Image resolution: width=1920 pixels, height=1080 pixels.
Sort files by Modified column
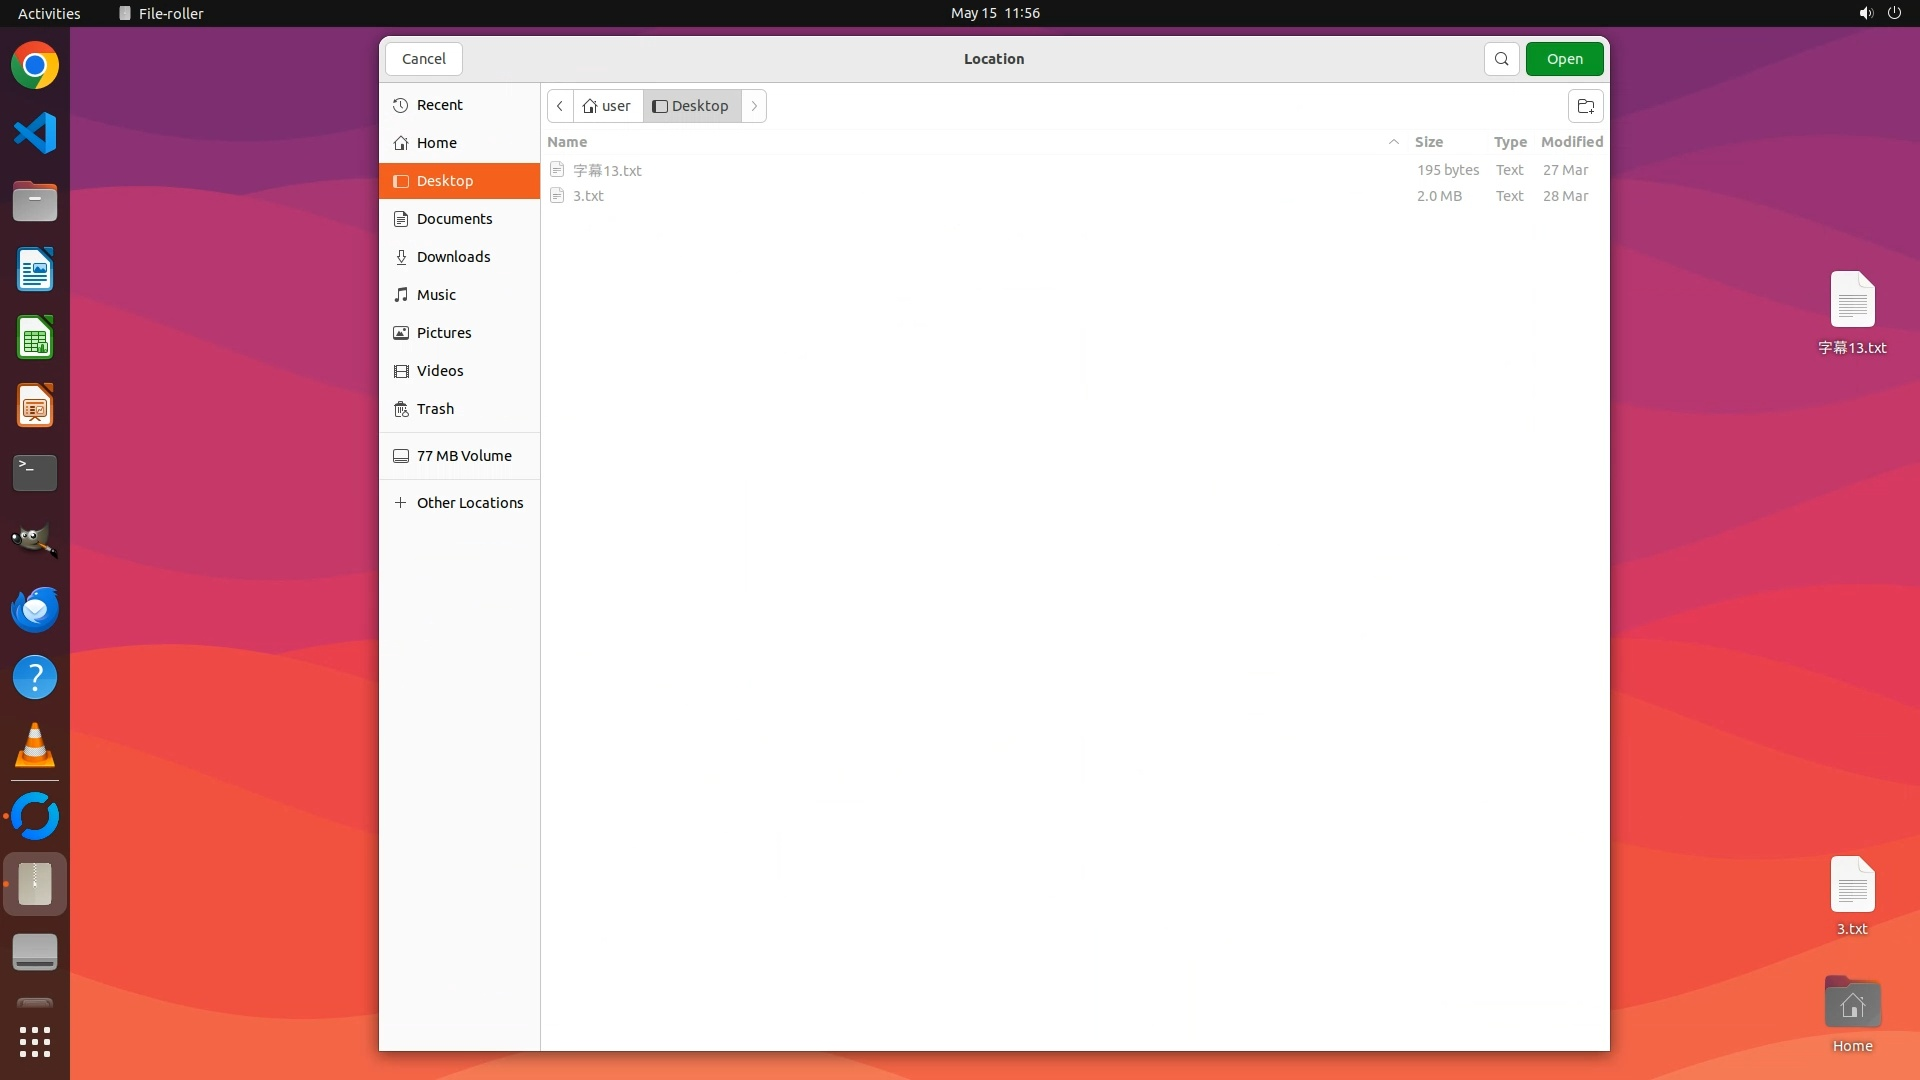coord(1571,142)
